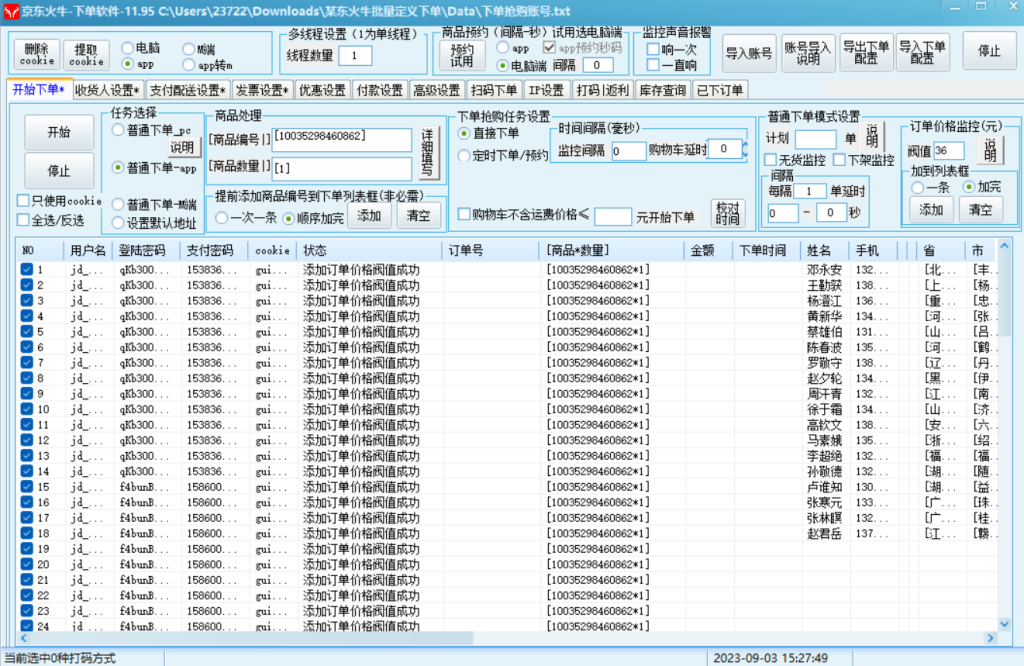Click 导出下单配置 button
Screen dimensions: 1024x666
(x=866, y=52)
